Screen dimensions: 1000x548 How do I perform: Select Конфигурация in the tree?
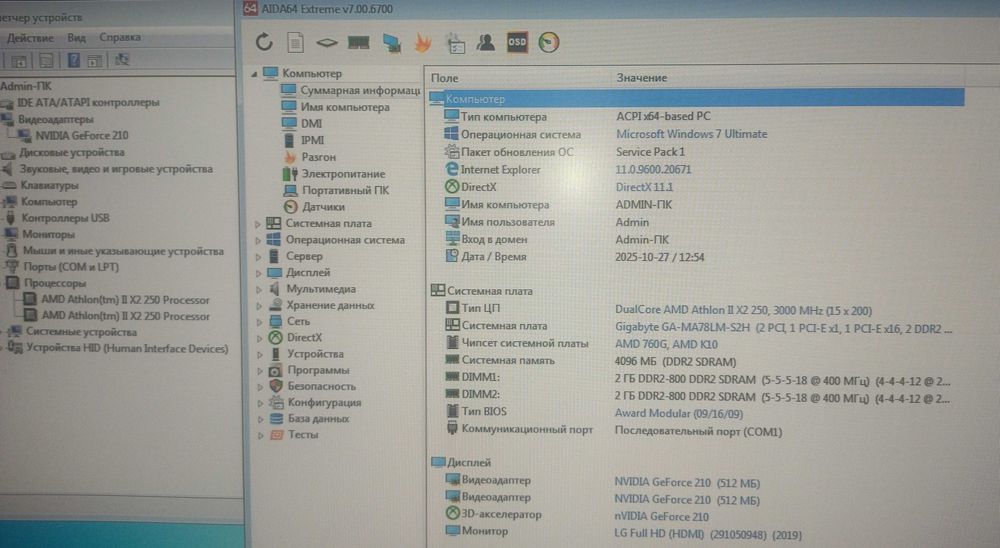(x=324, y=403)
